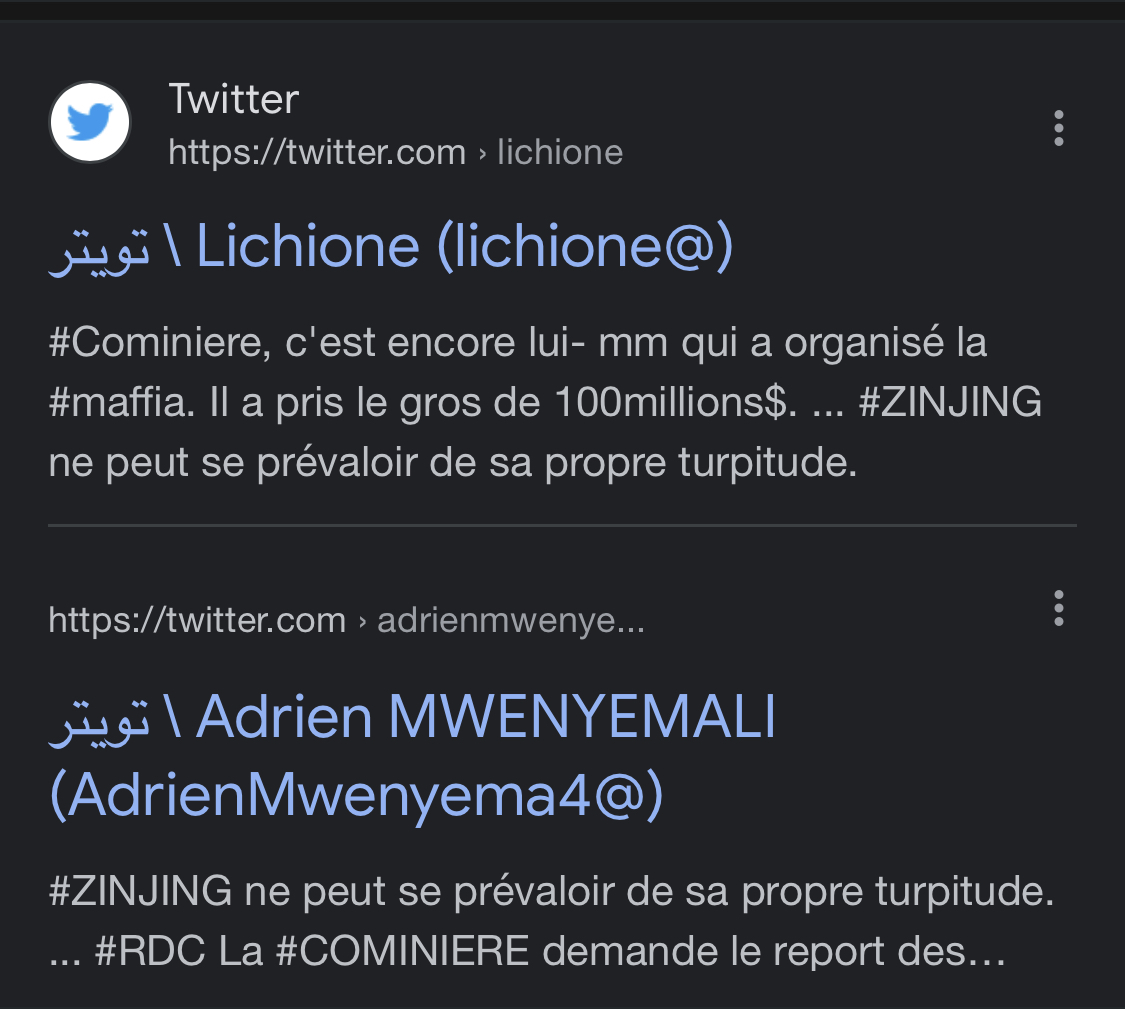This screenshot has width=1125, height=1009.
Task: Open three-dot menu for Lichione result
Action: tap(1058, 128)
